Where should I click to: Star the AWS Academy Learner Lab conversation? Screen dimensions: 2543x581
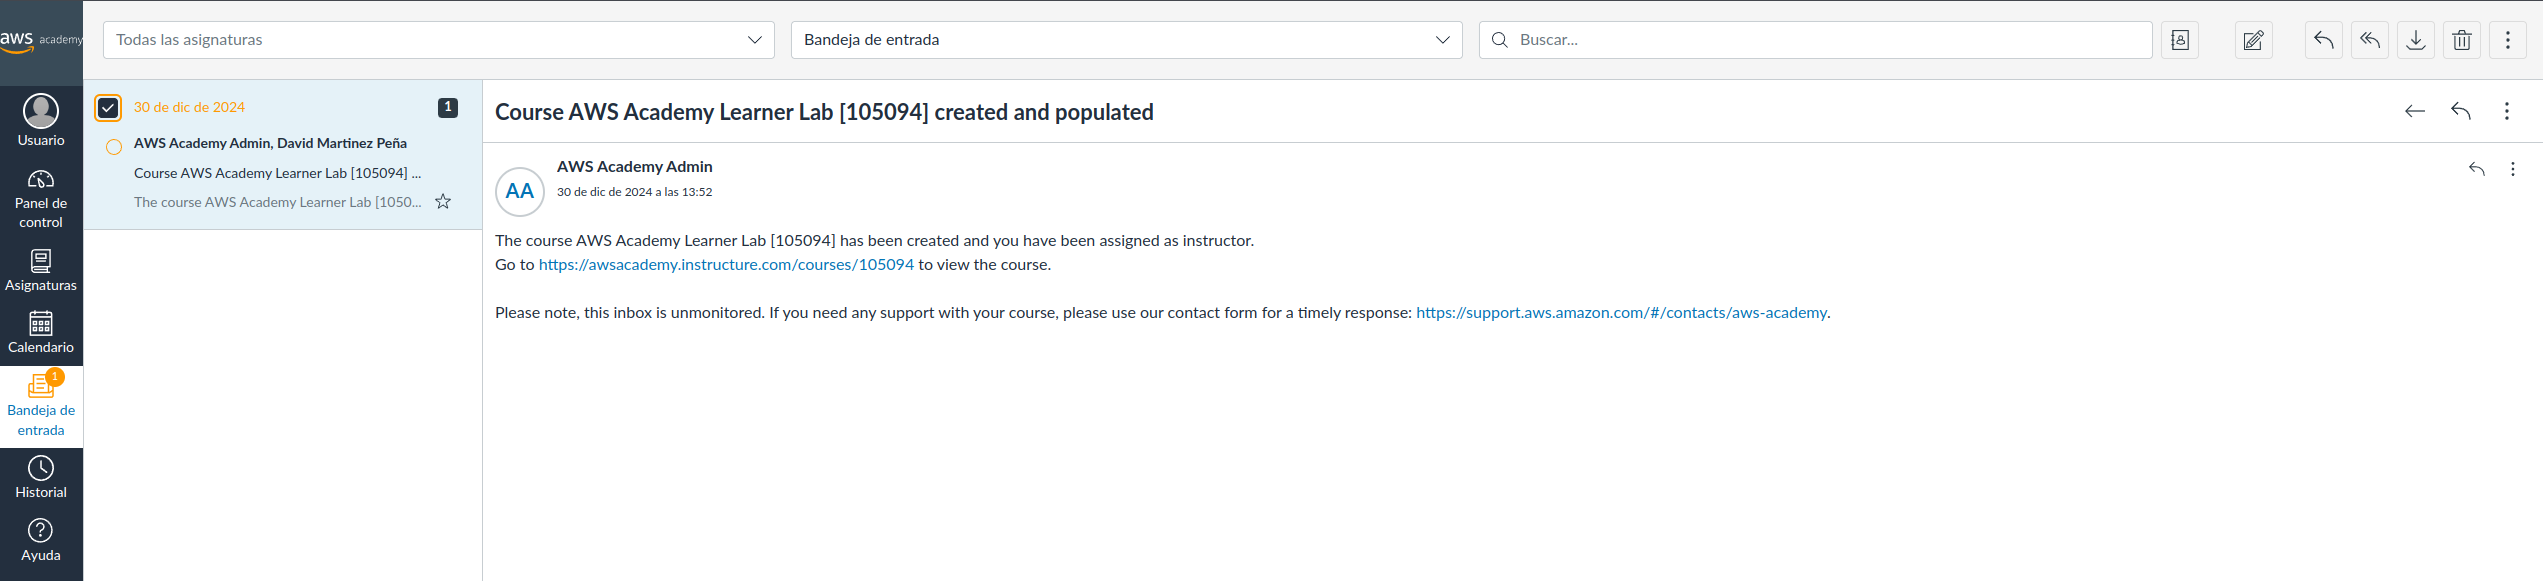tap(443, 202)
